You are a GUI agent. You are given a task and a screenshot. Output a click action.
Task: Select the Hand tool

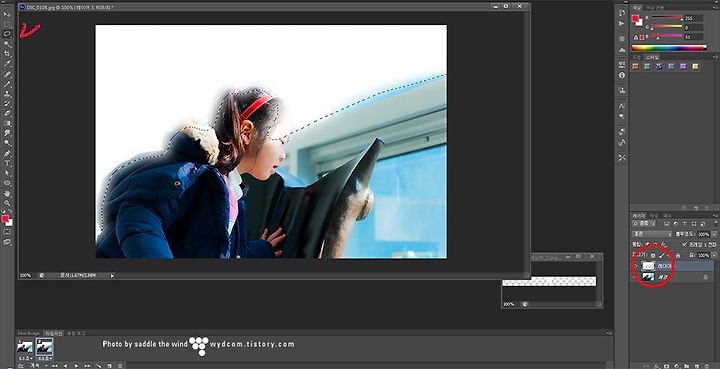click(7, 193)
